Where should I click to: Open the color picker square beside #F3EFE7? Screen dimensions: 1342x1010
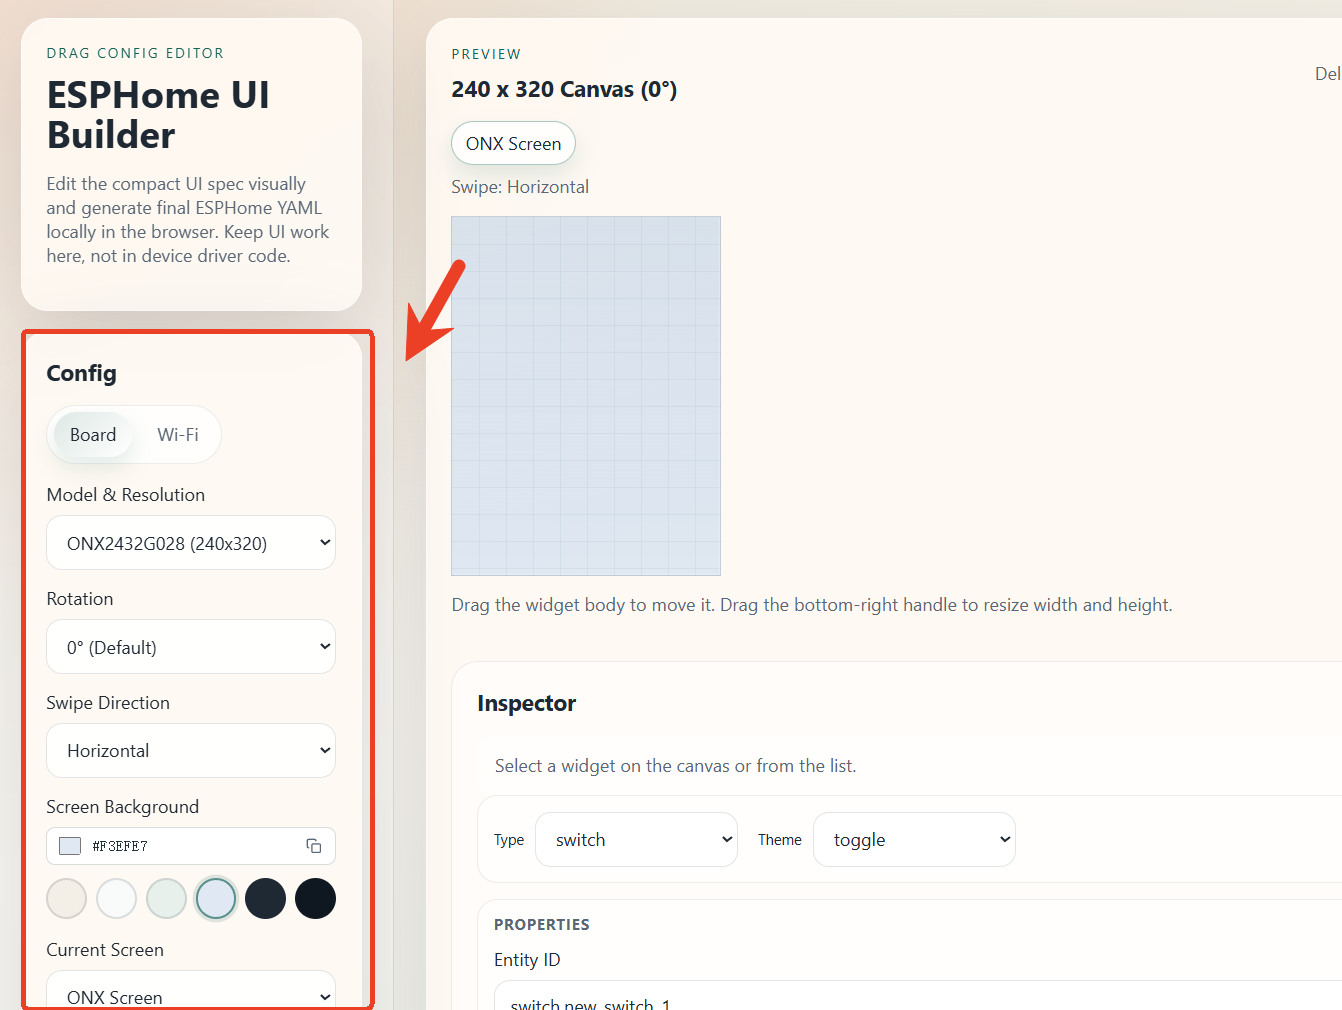tap(70, 846)
